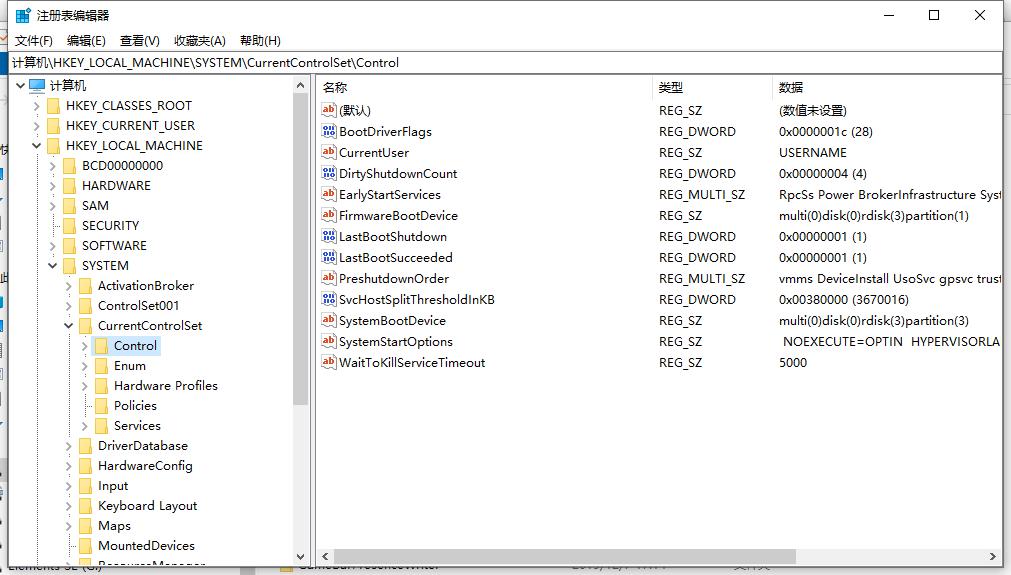Click the icon next to PreshutdownOrder

(x=329, y=278)
